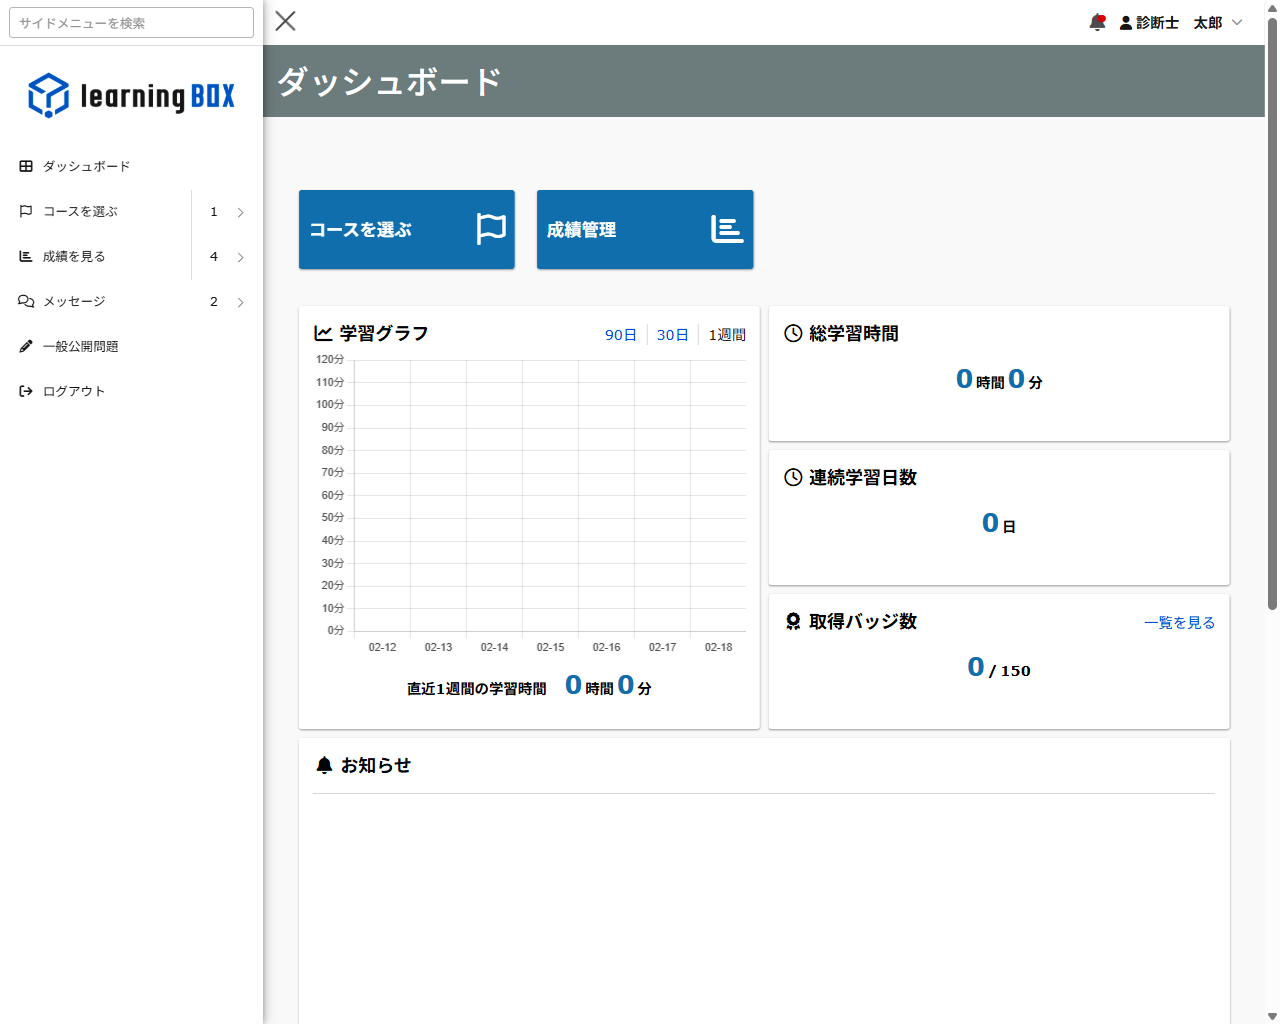Select the flag icon for コースを選ぶ
Screen dimensions: 1280x1024
tap(25, 211)
